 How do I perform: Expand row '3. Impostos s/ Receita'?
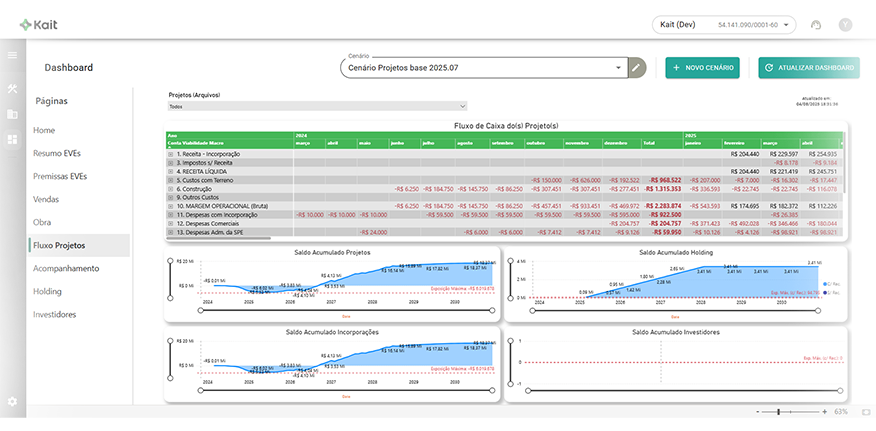tap(171, 162)
